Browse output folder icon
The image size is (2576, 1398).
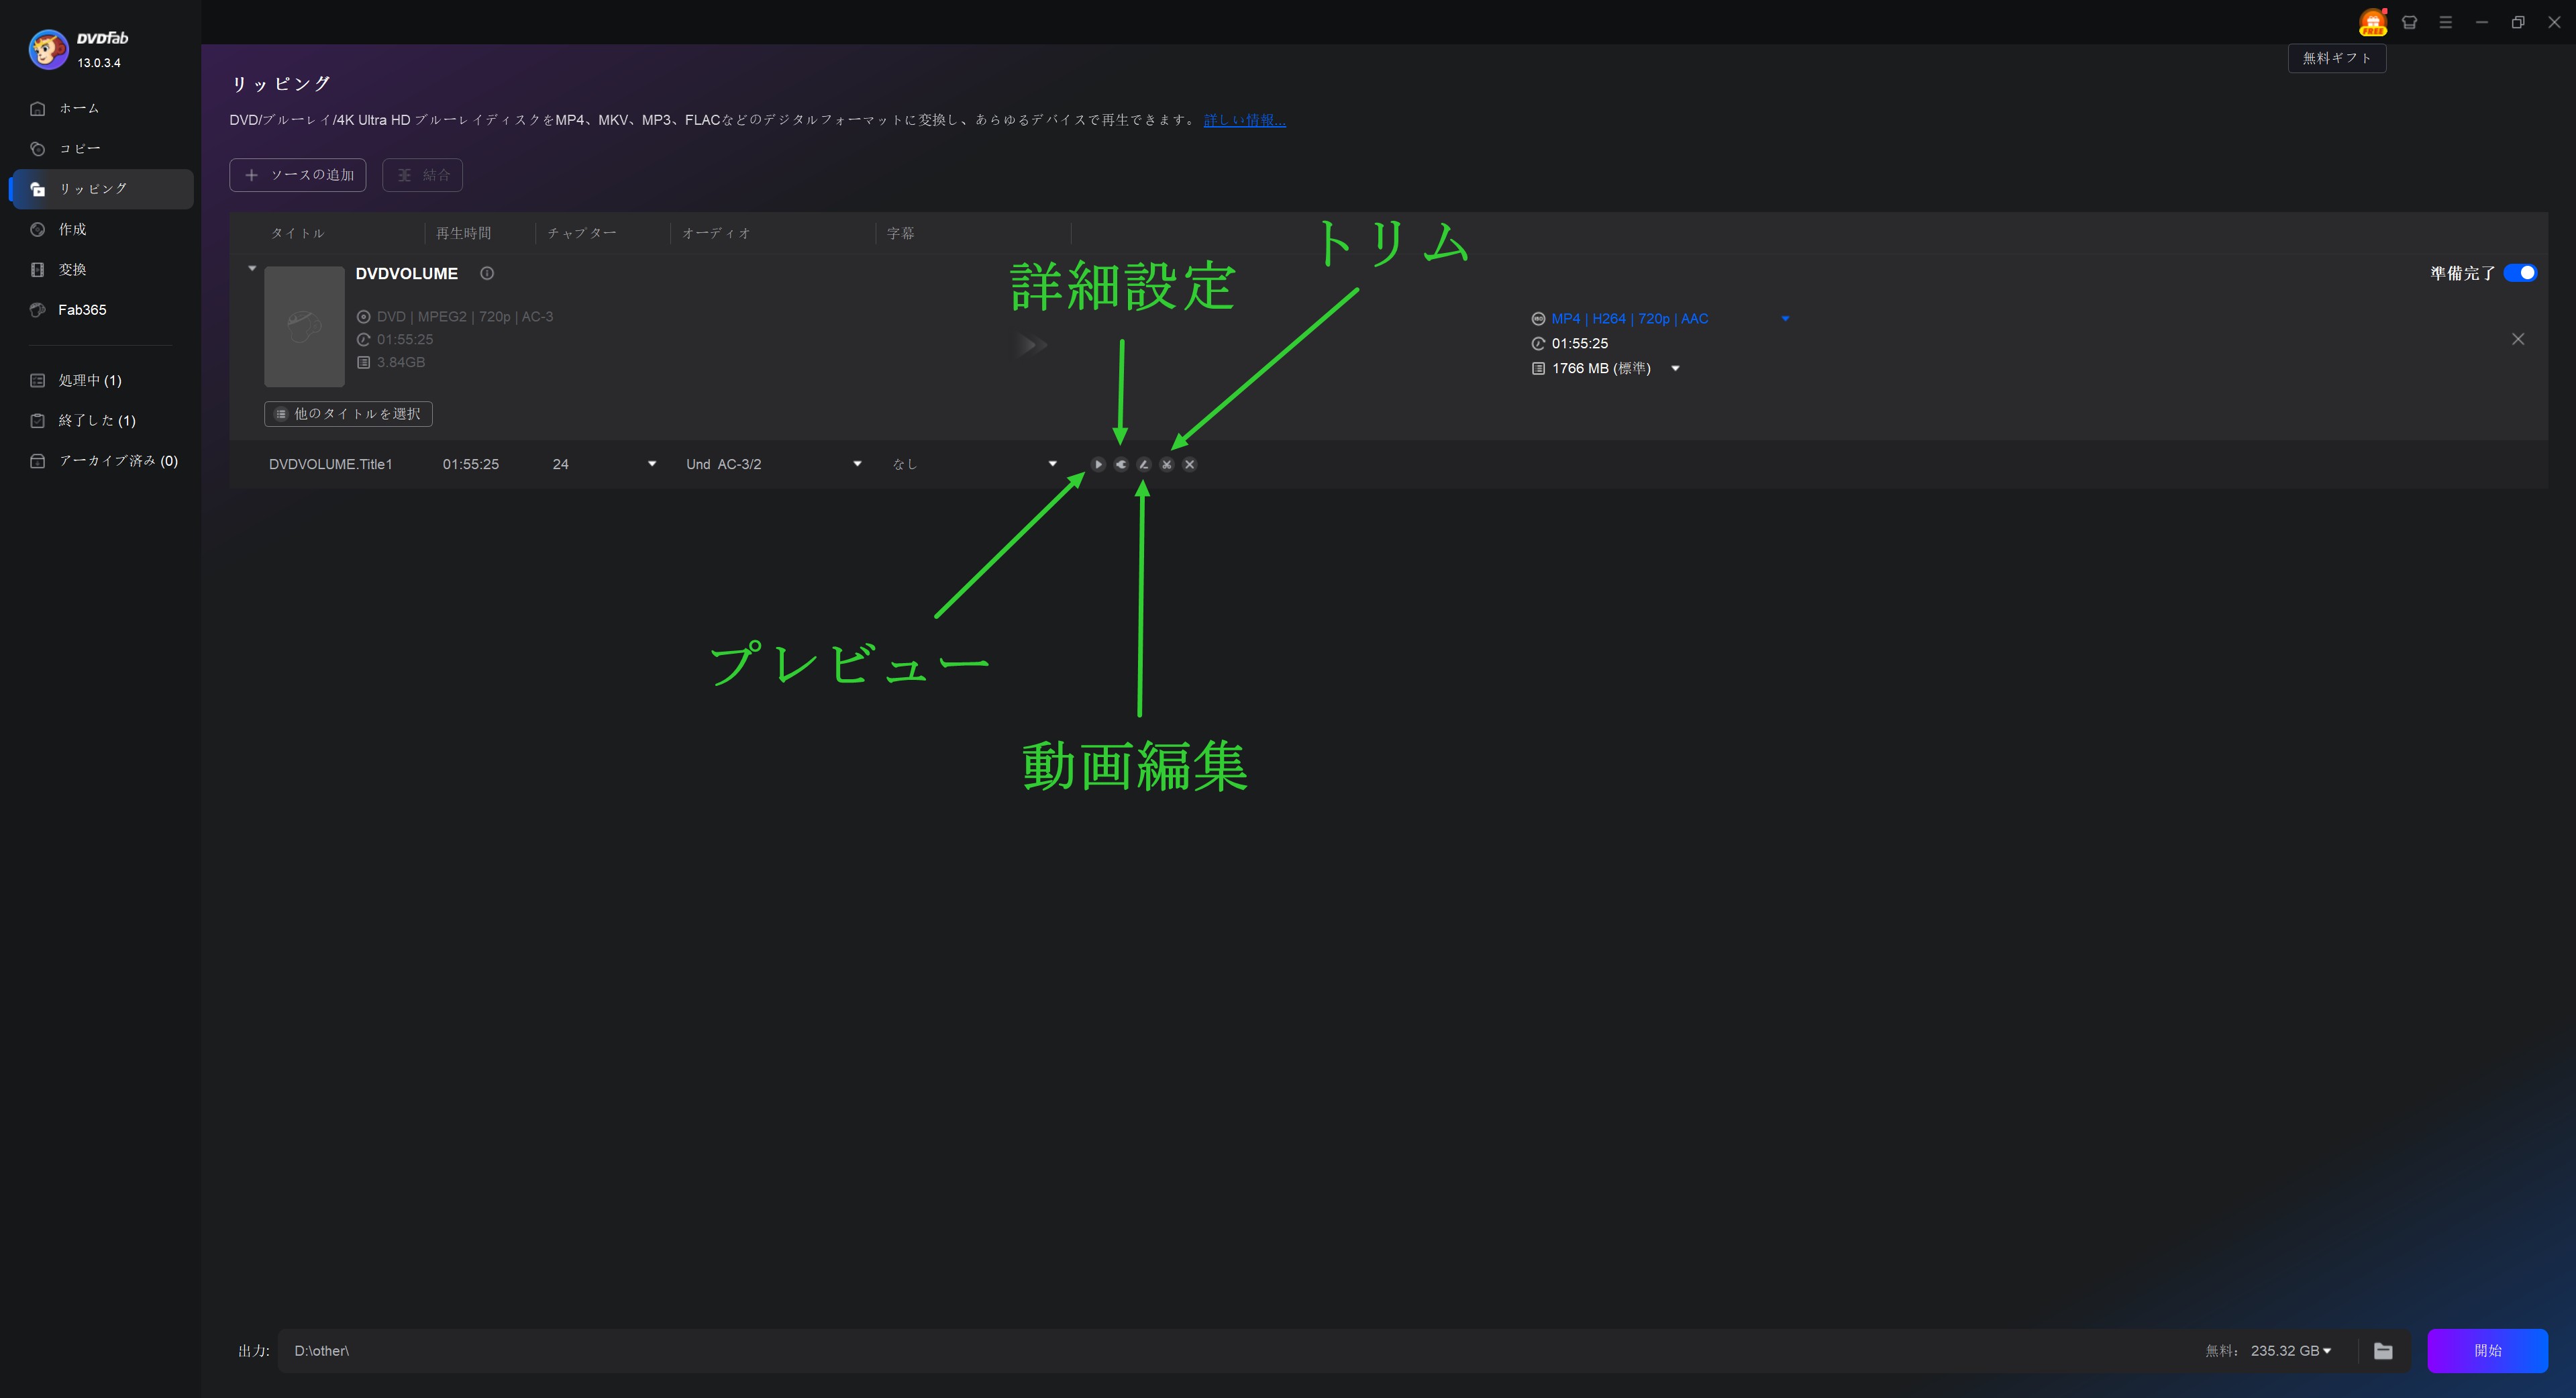click(2383, 1351)
